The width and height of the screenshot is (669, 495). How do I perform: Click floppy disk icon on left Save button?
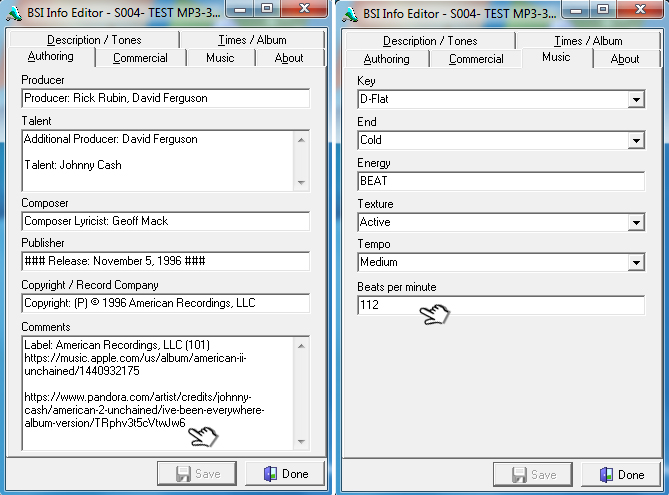(183, 474)
